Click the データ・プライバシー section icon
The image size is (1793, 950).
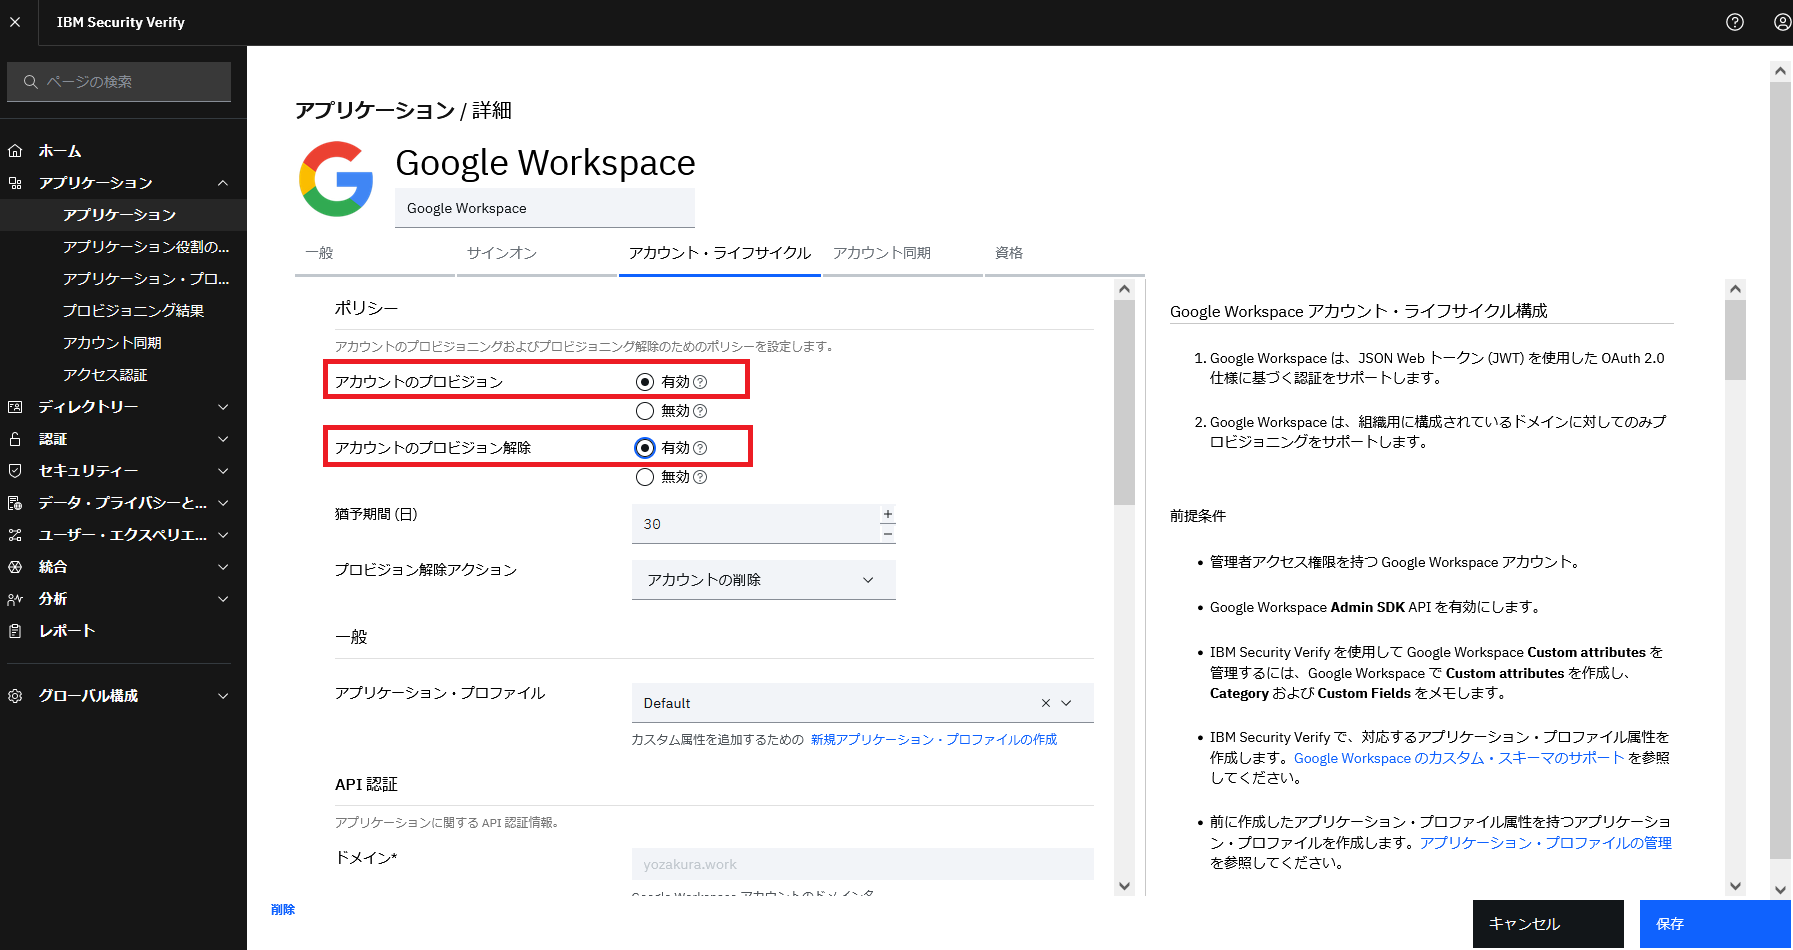click(15, 503)
